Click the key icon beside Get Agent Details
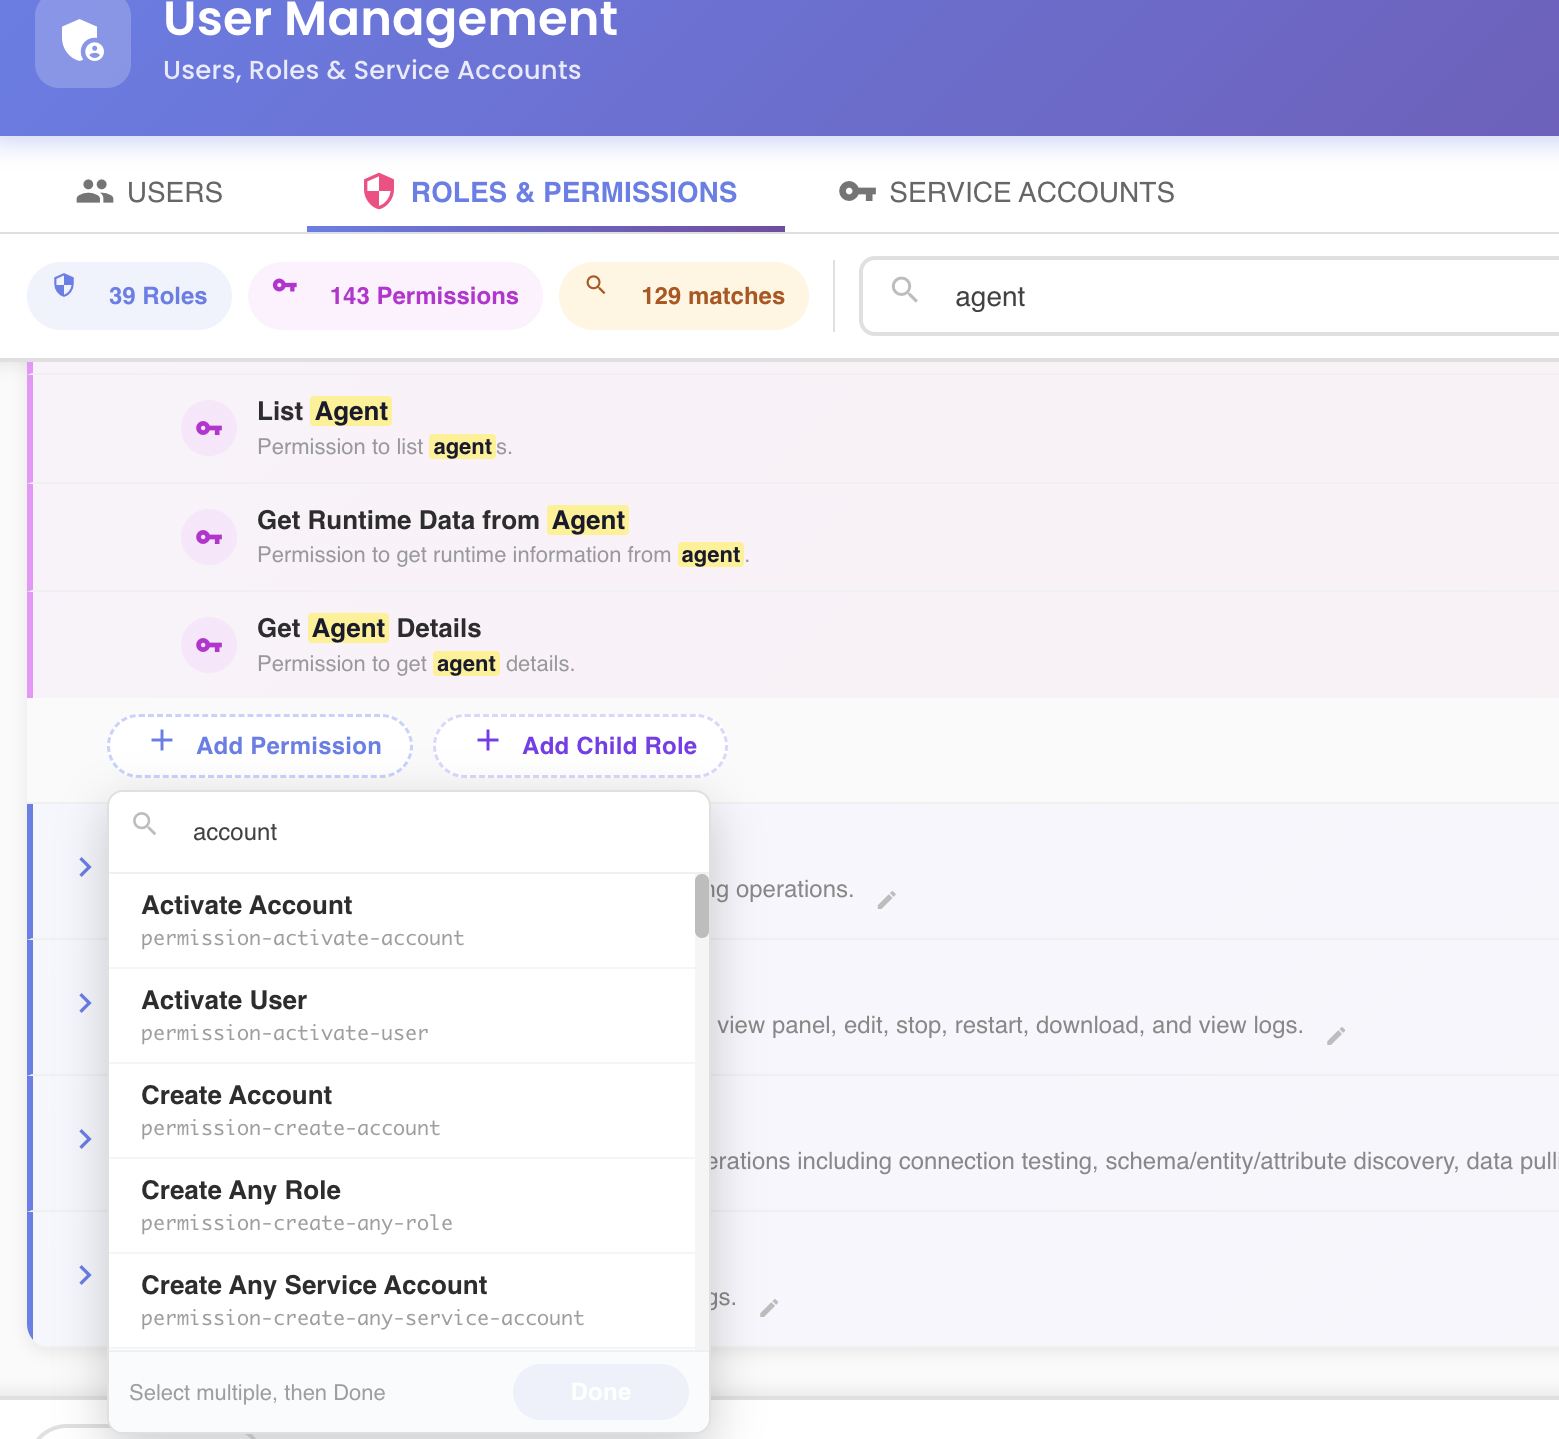Viewport: 1559px width, 1439px height. coord(209,645)
